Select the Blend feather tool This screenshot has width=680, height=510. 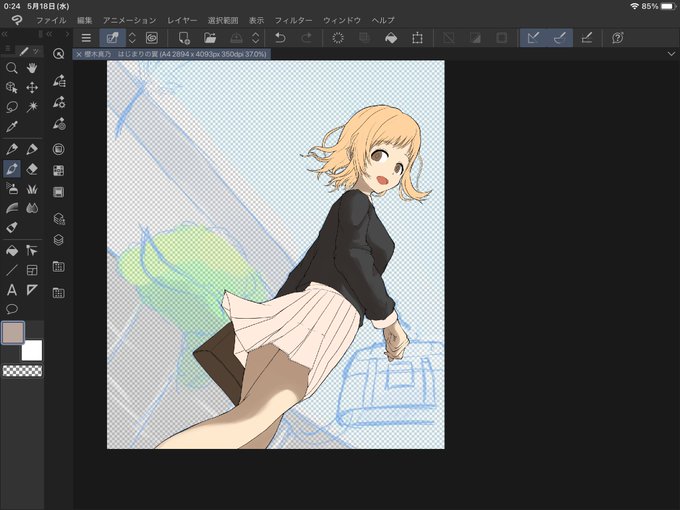[12, 208]
